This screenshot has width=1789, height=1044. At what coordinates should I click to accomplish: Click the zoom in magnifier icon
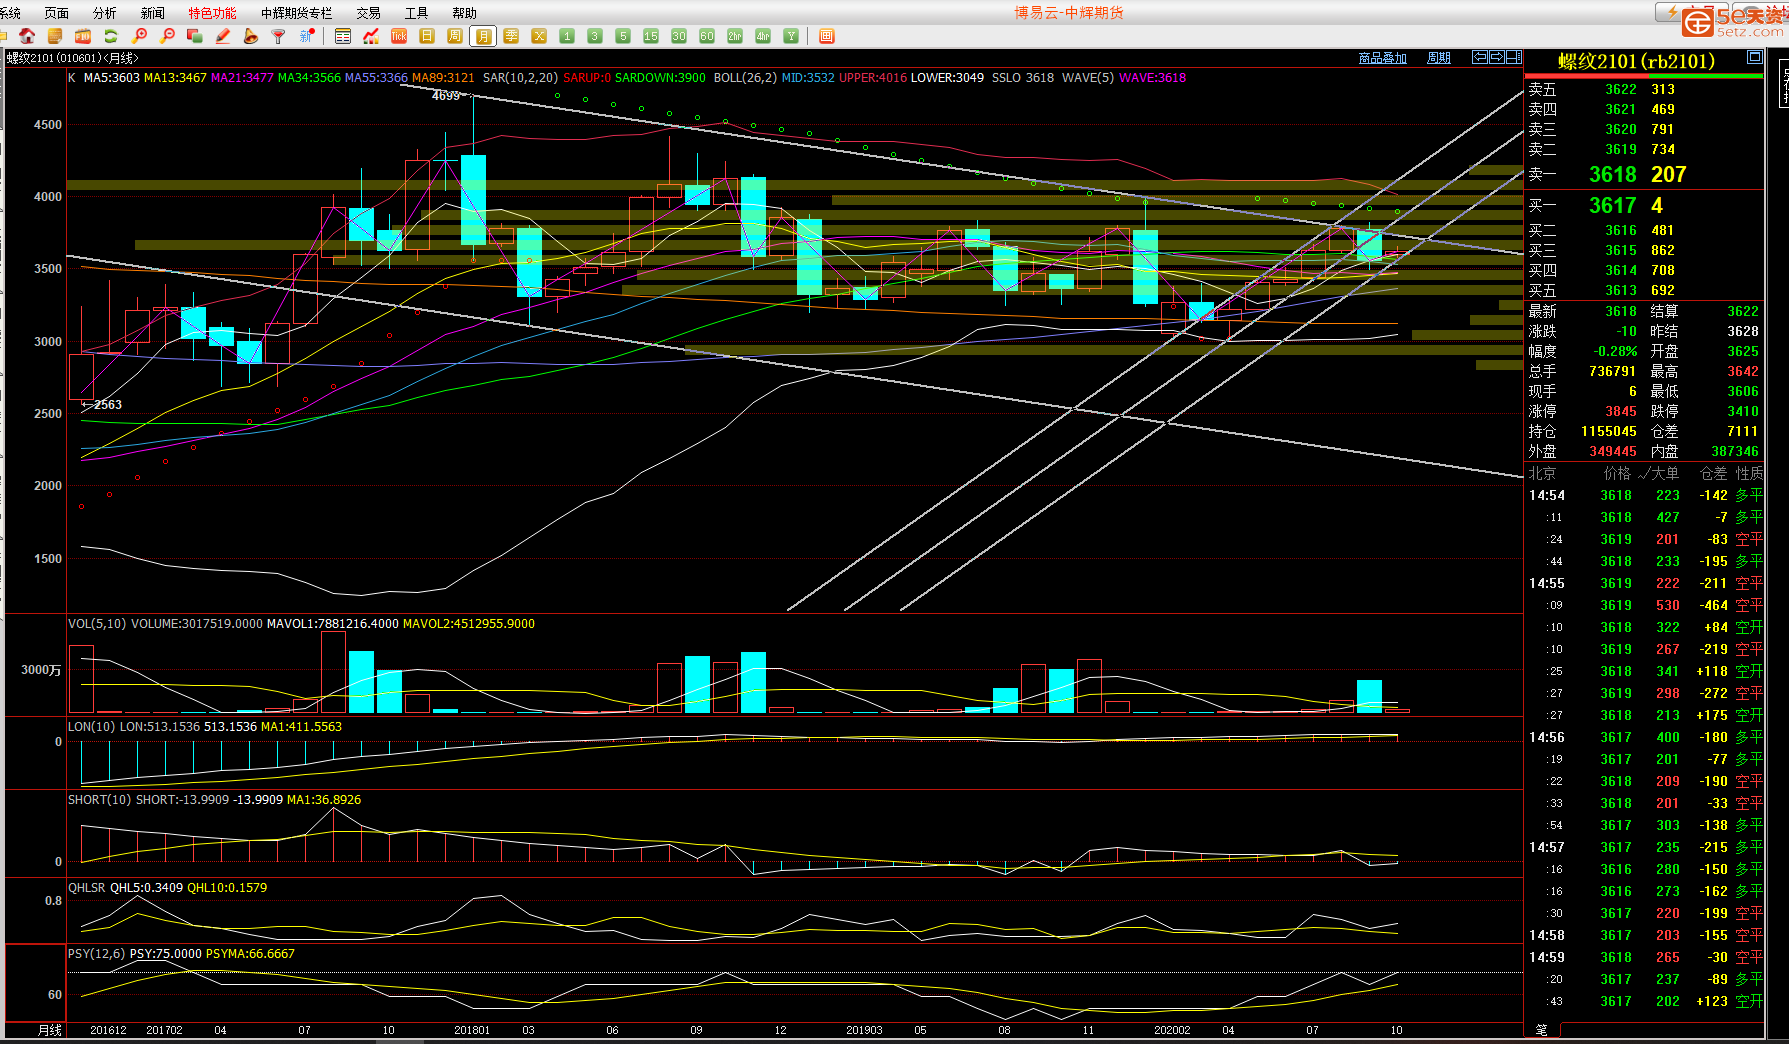tap(139, 36)
